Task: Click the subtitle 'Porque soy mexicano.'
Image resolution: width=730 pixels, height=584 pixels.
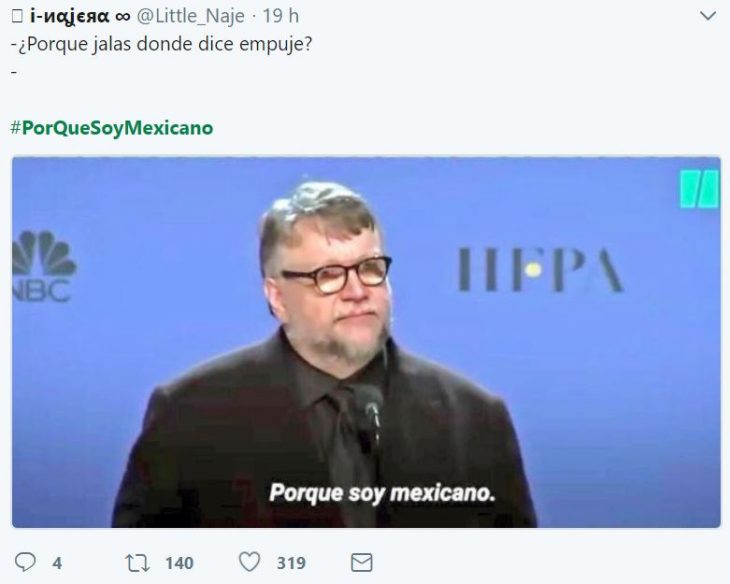Action: 382,493
